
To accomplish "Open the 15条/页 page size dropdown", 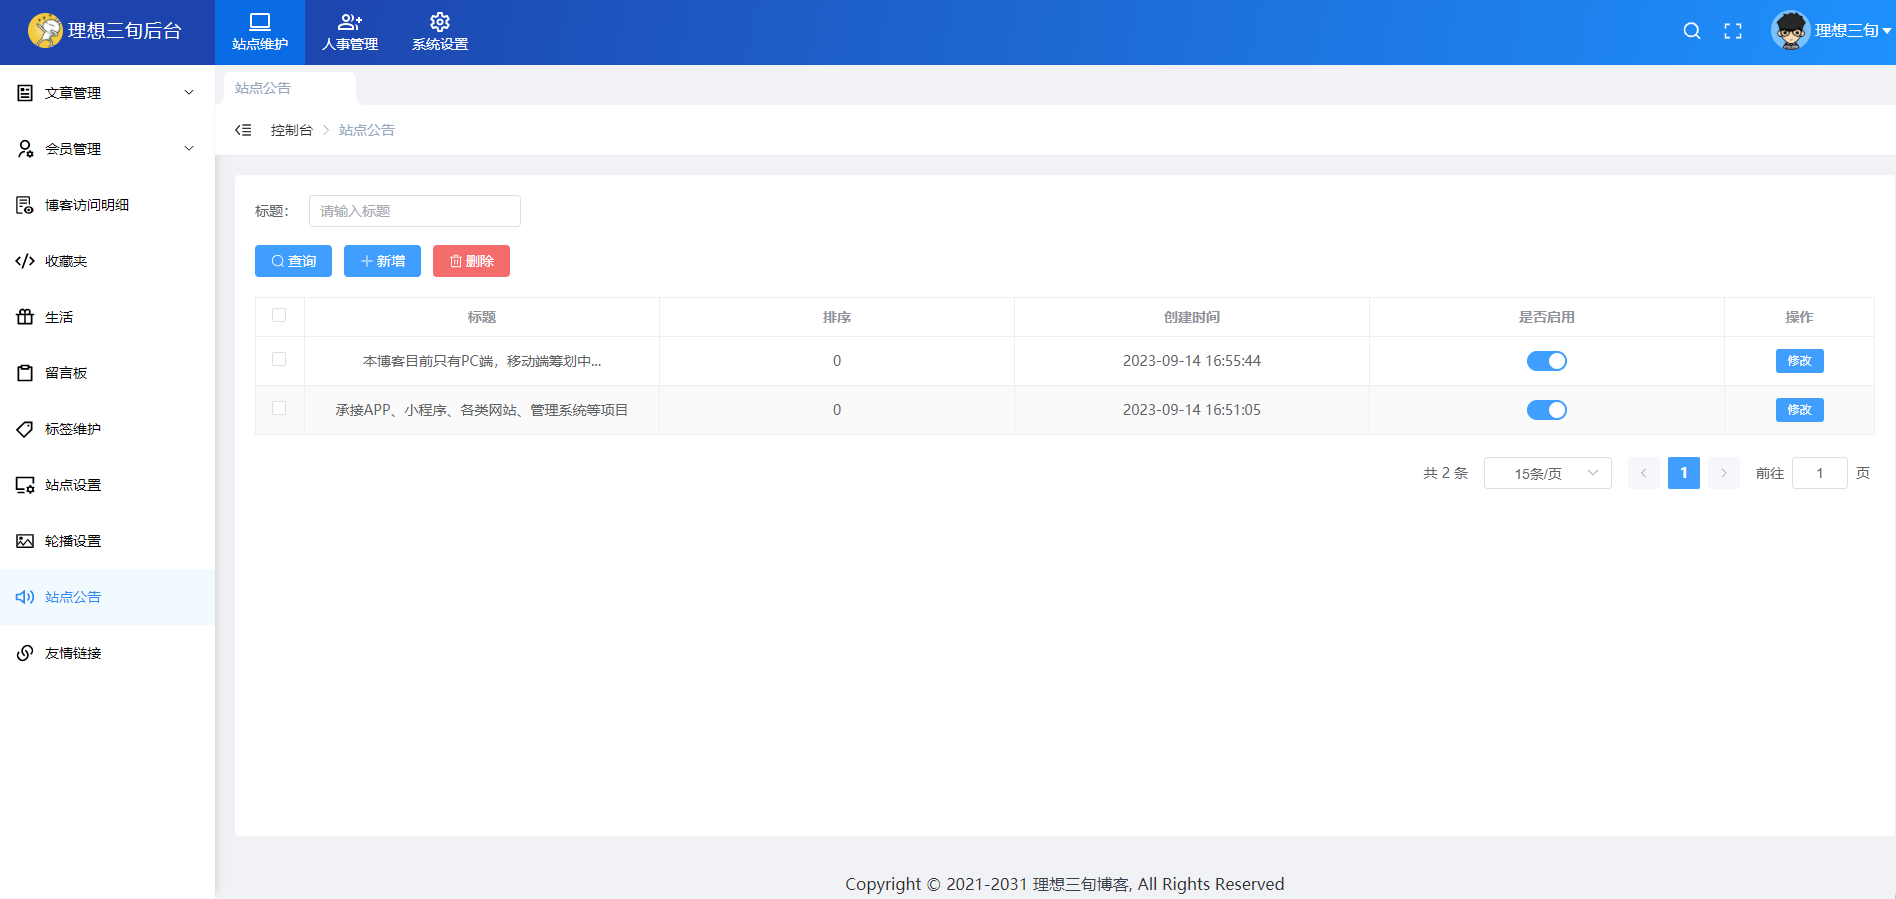I will pos(1547,473).
